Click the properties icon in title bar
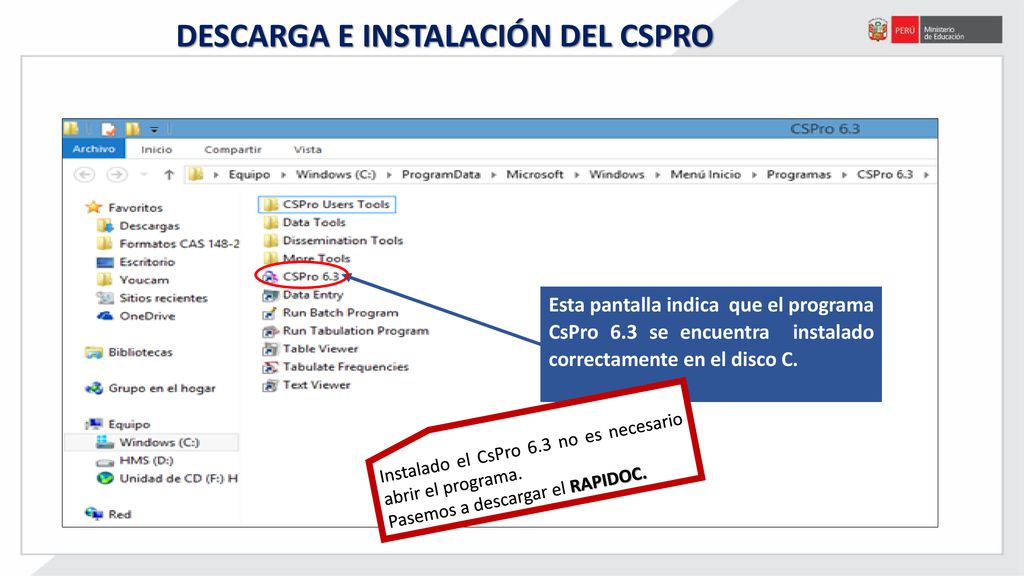 click(x=108, y=129)
